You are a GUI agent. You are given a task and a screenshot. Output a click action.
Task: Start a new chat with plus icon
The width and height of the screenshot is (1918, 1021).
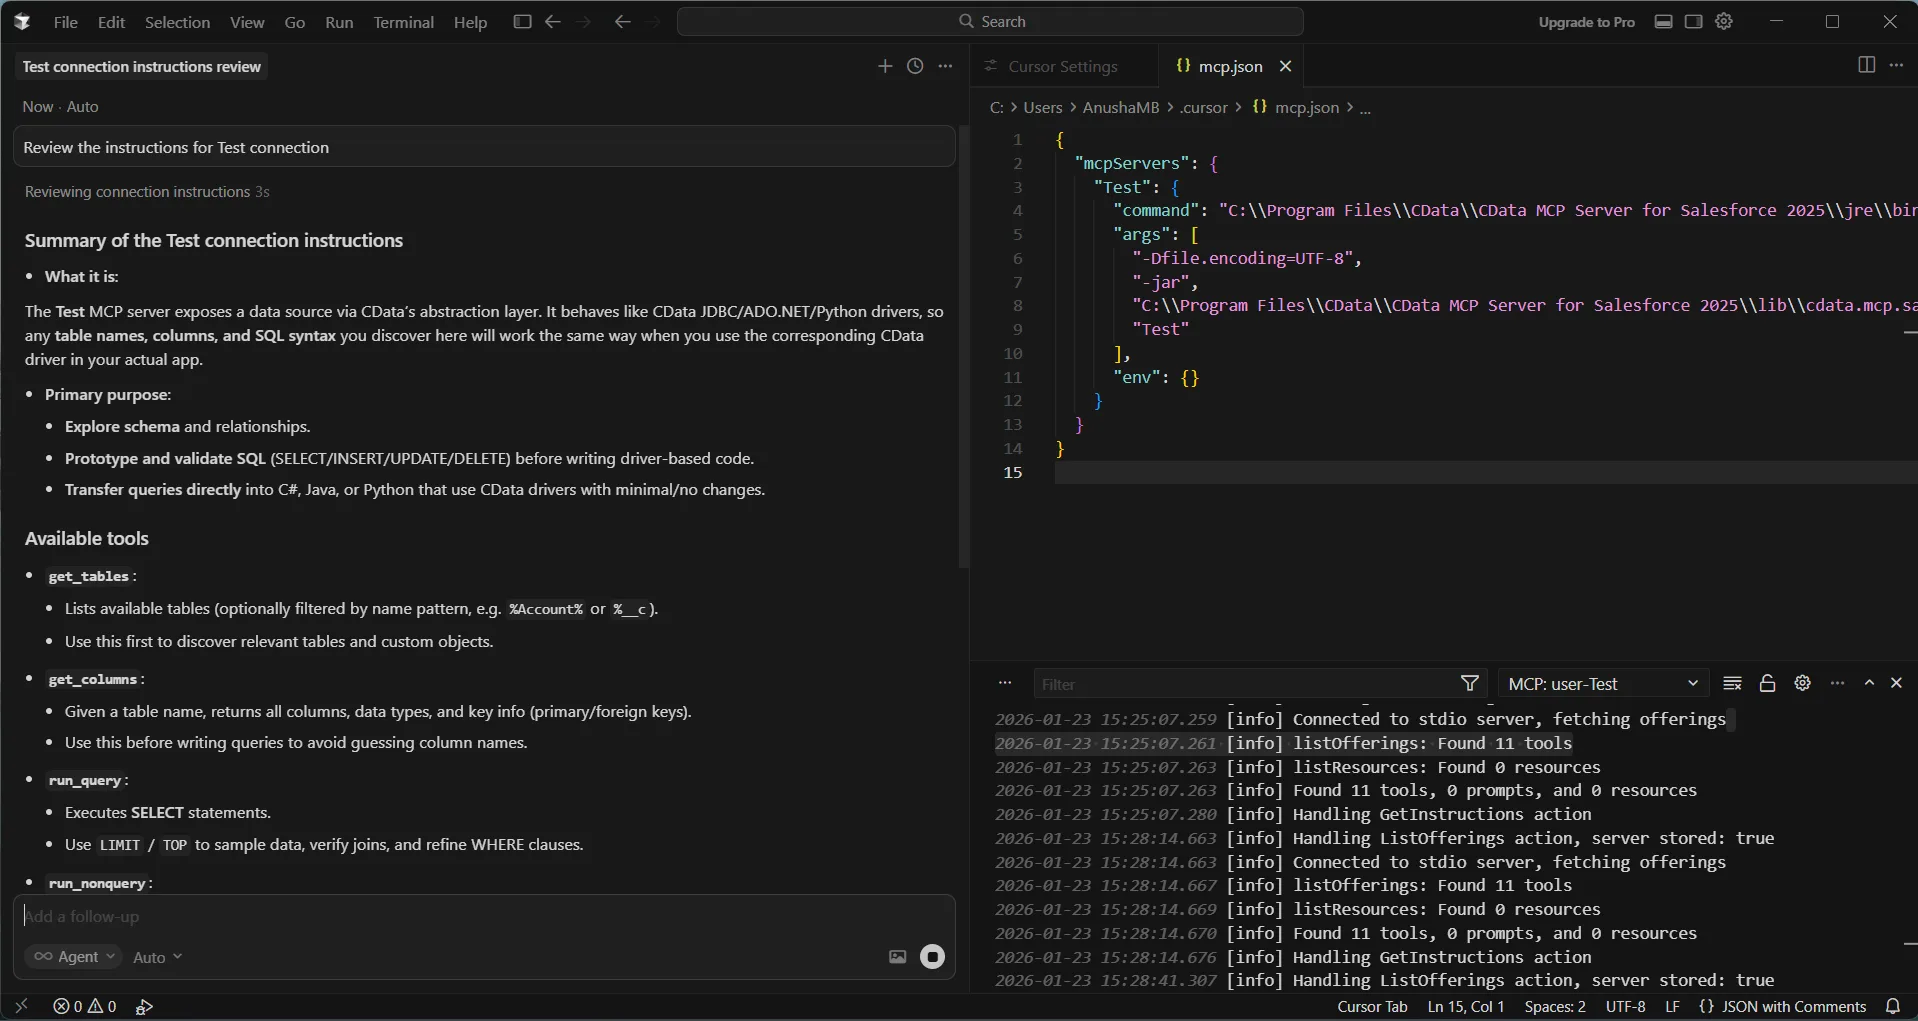tap(884, 66)
